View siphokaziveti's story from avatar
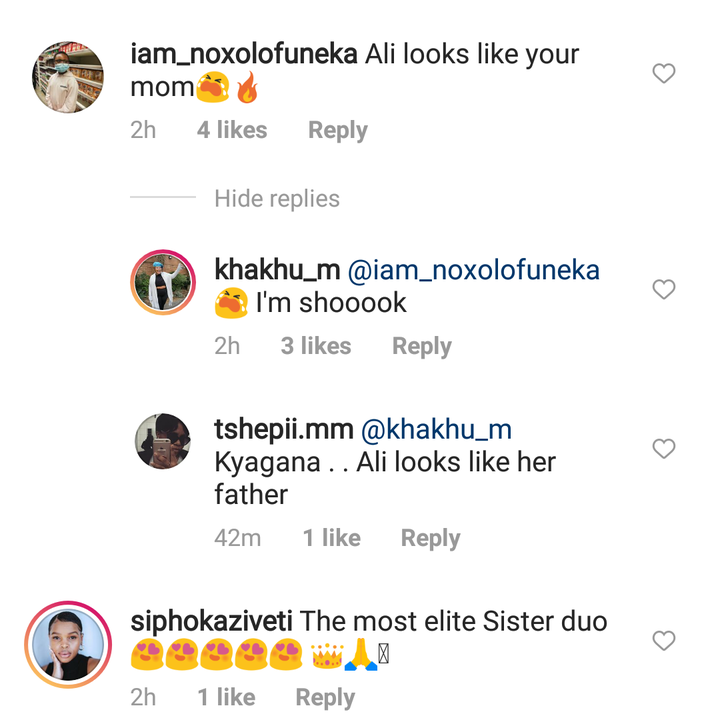This screenshot has width=720, height=724. pos(68,644)
